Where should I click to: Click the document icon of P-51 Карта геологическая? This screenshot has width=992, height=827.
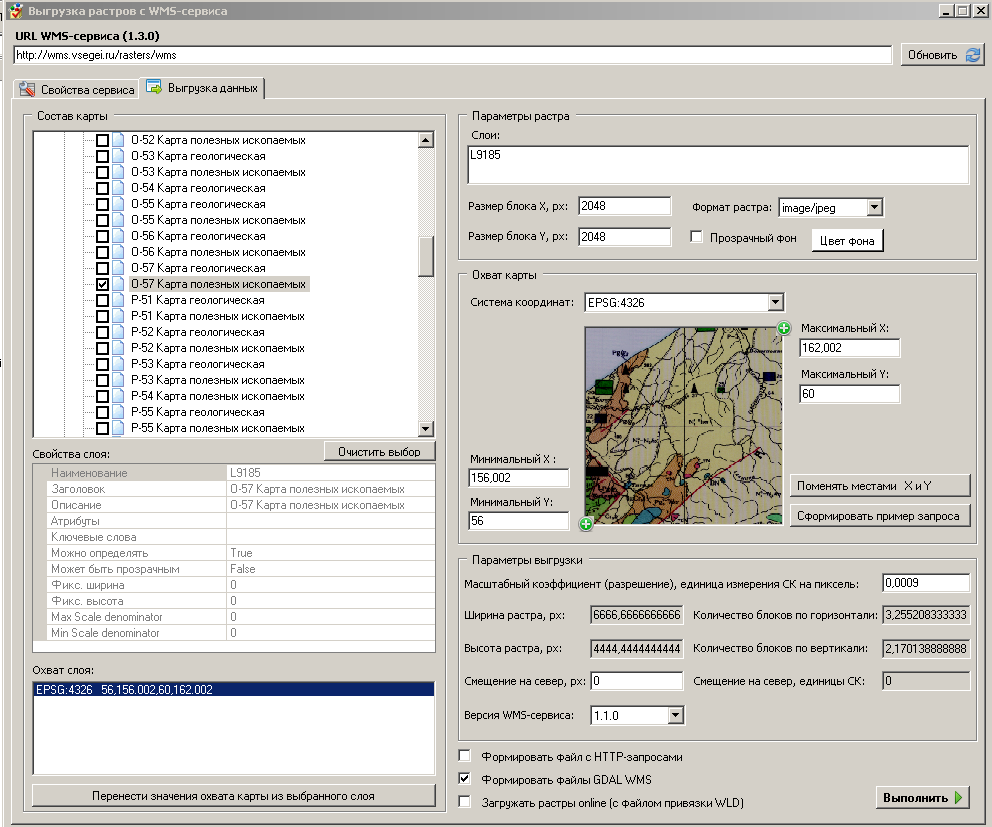pos(118,300)
